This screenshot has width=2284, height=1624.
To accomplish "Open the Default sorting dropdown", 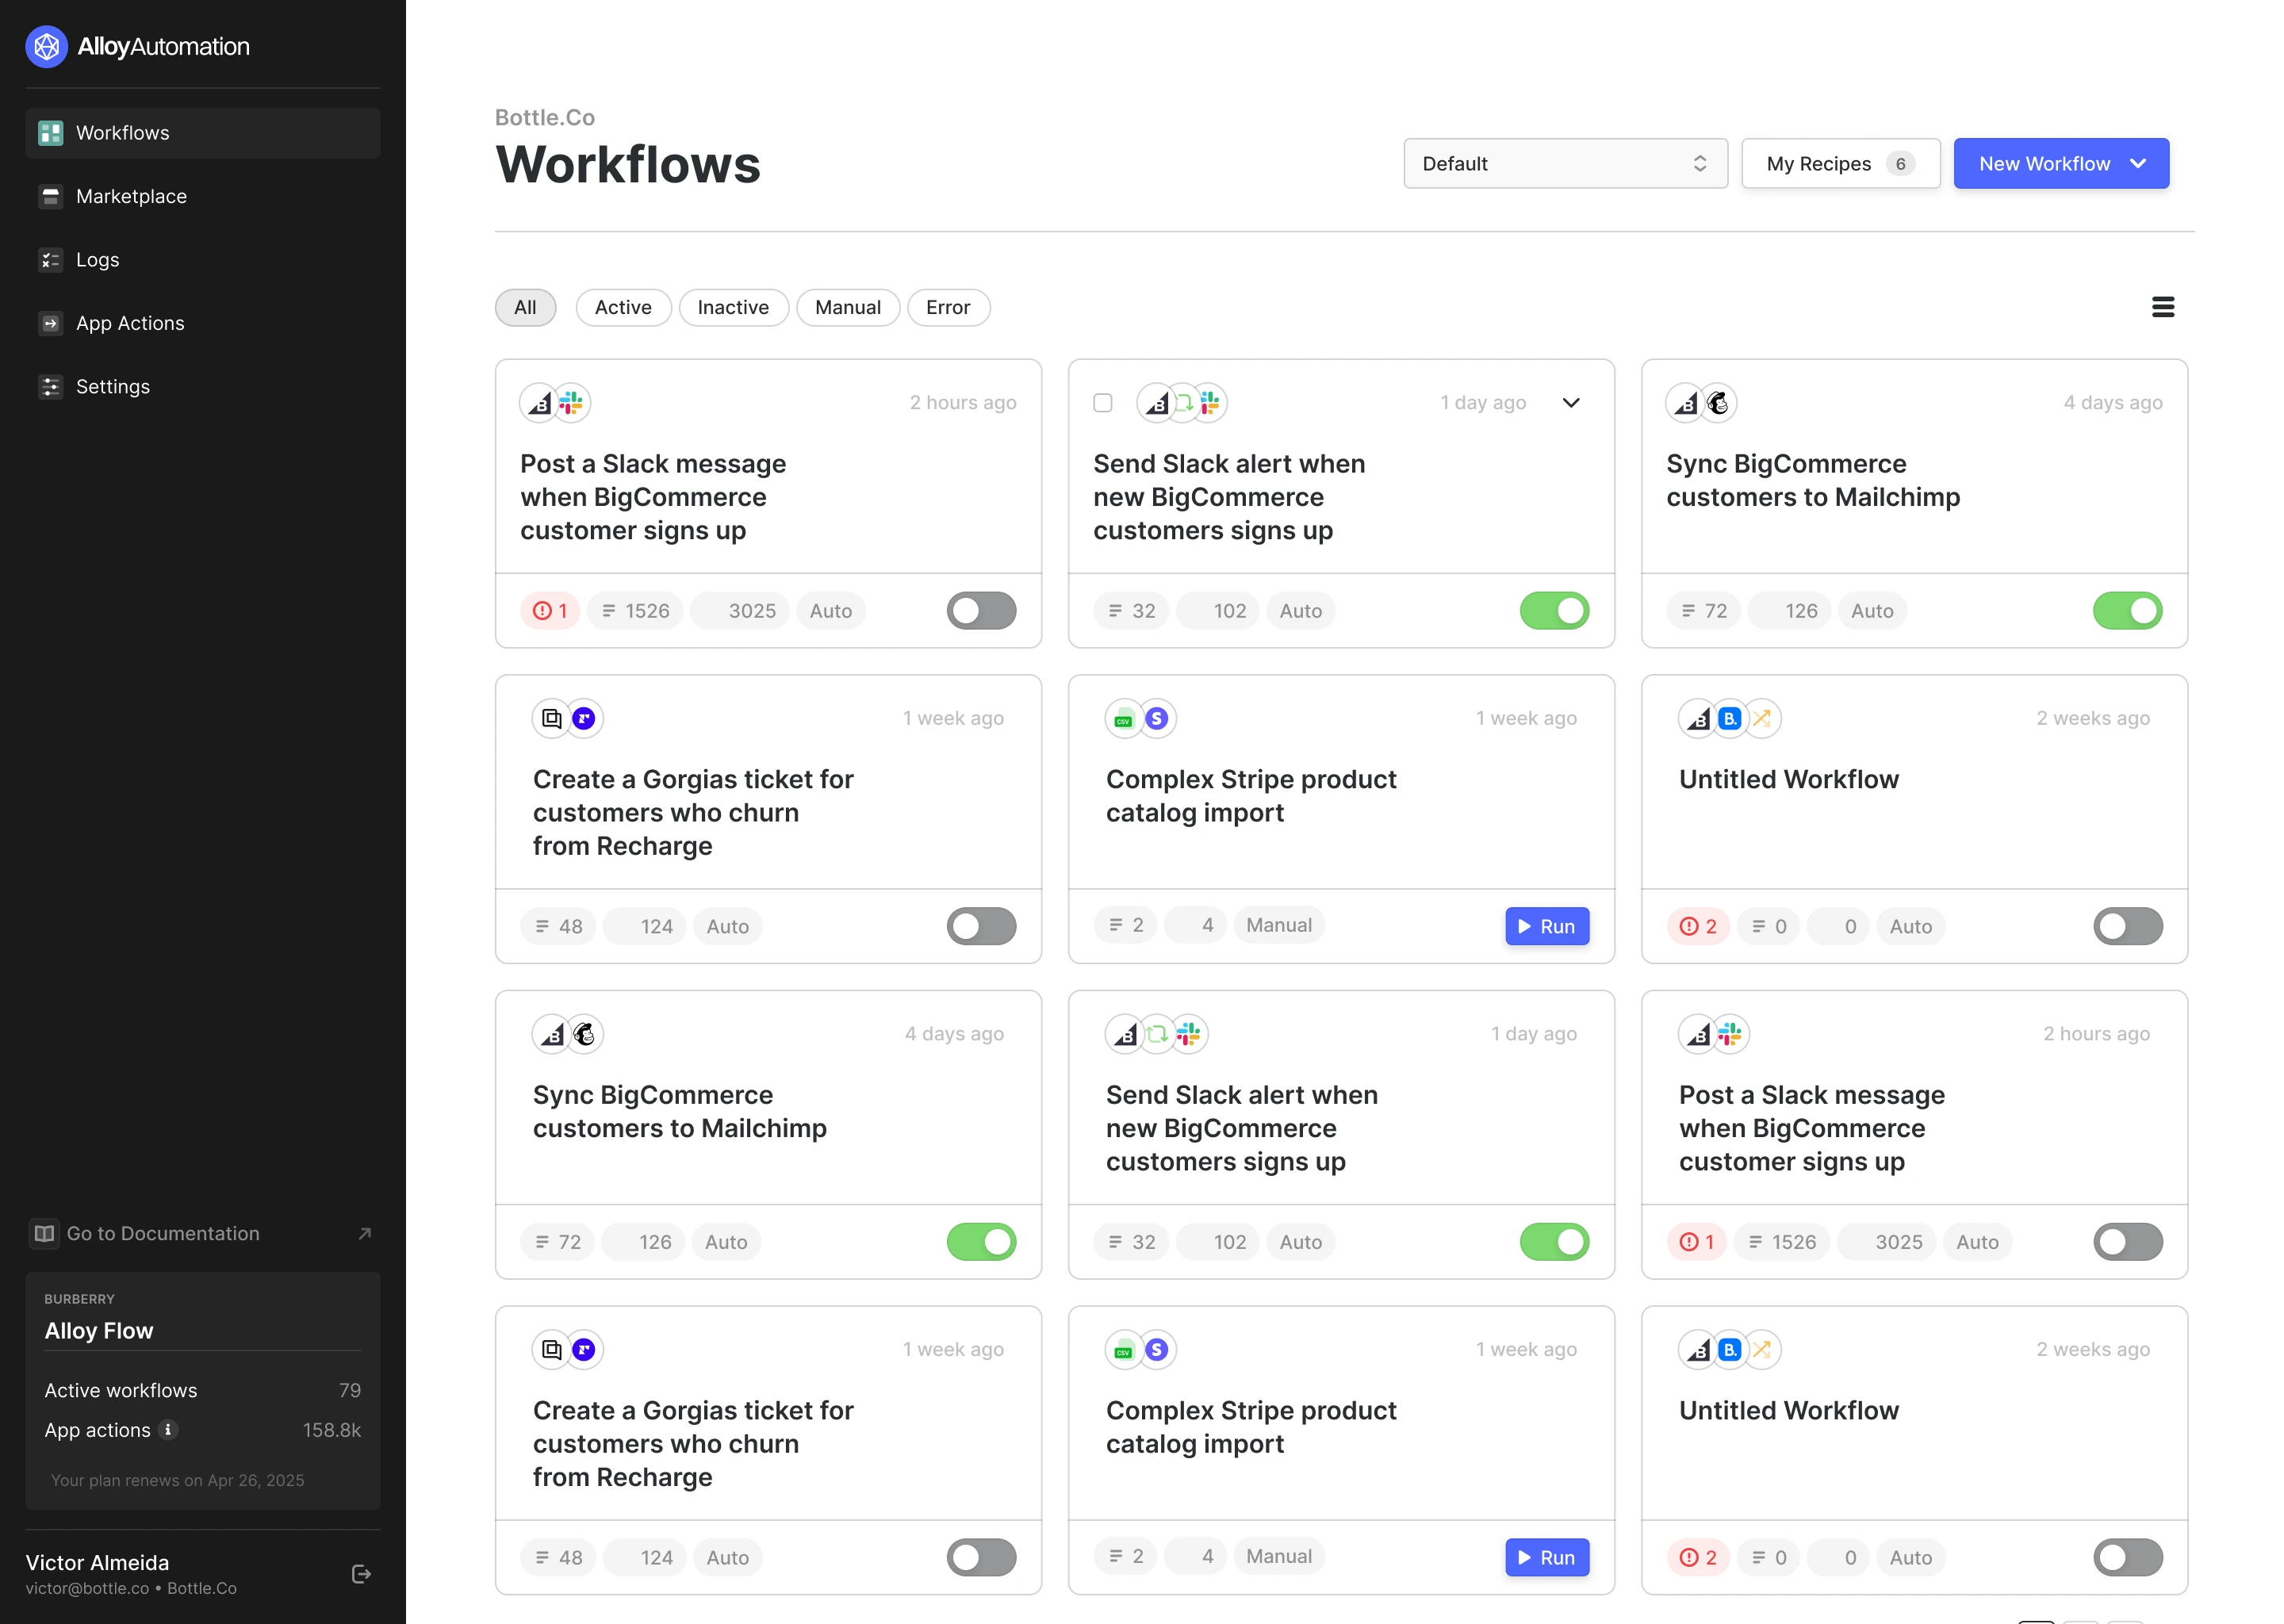I will click(x=1566, y=164).
